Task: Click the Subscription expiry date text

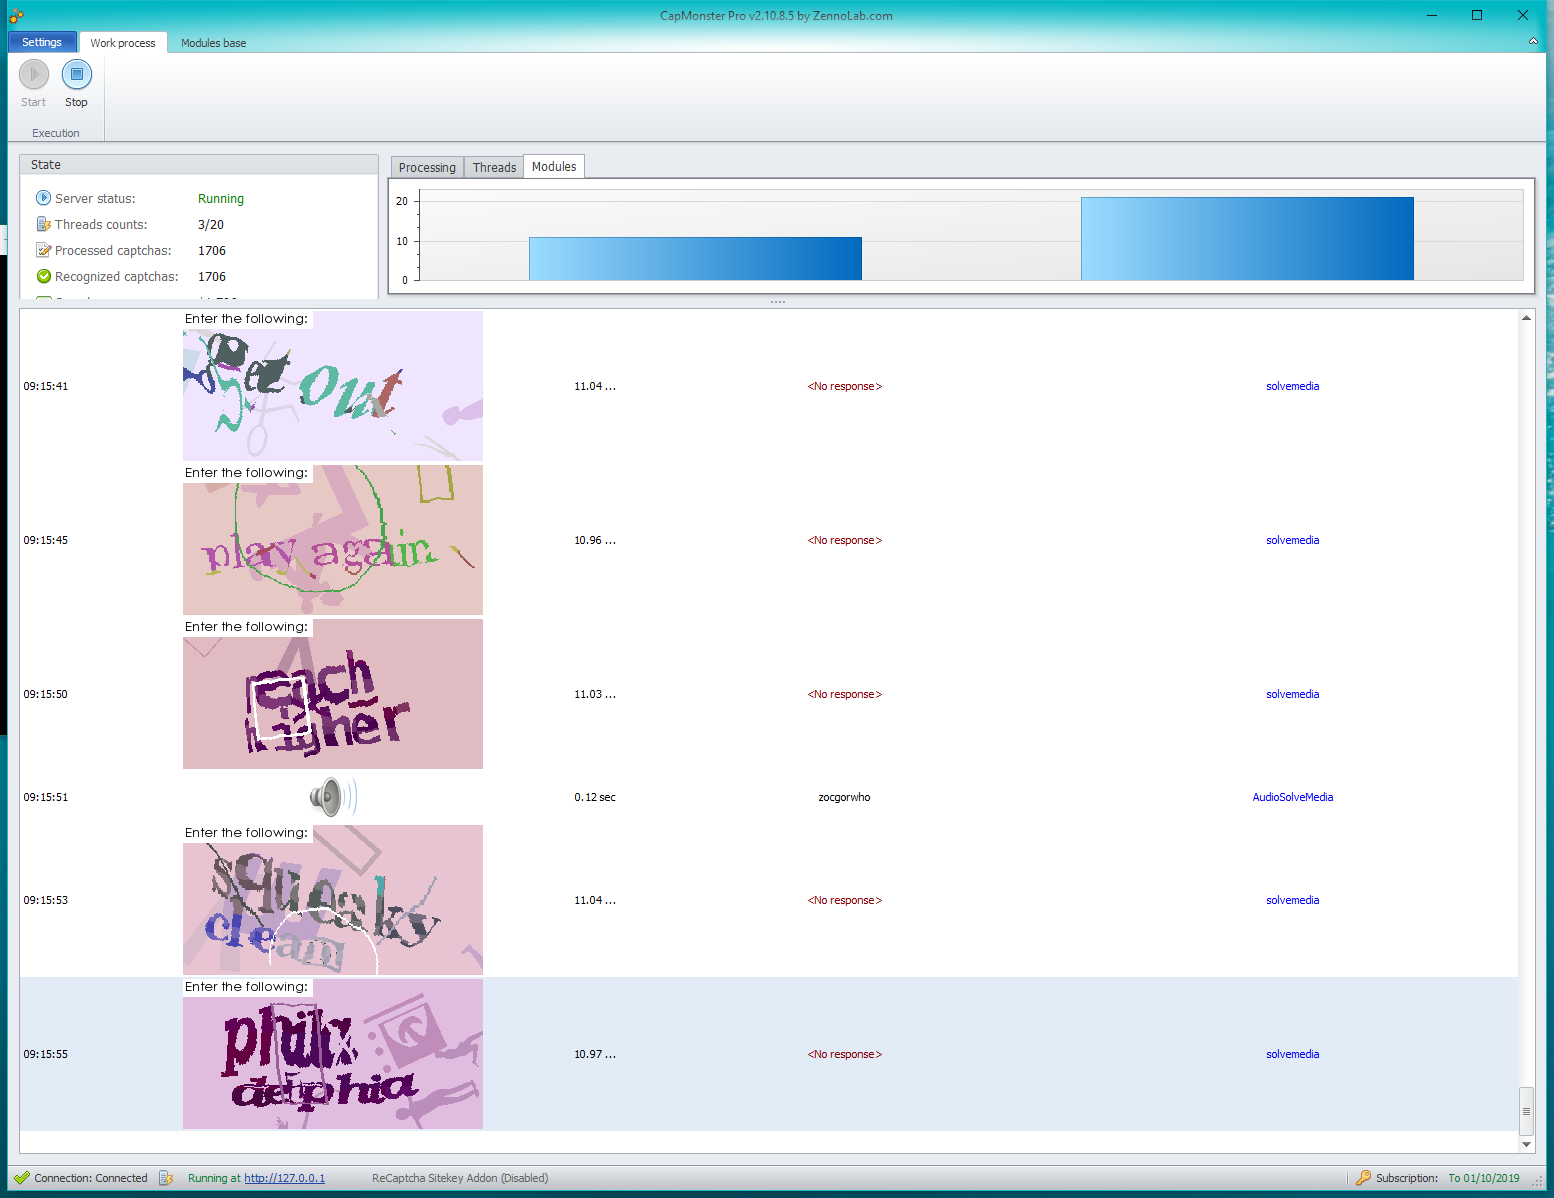Action: point(1483,1178)
